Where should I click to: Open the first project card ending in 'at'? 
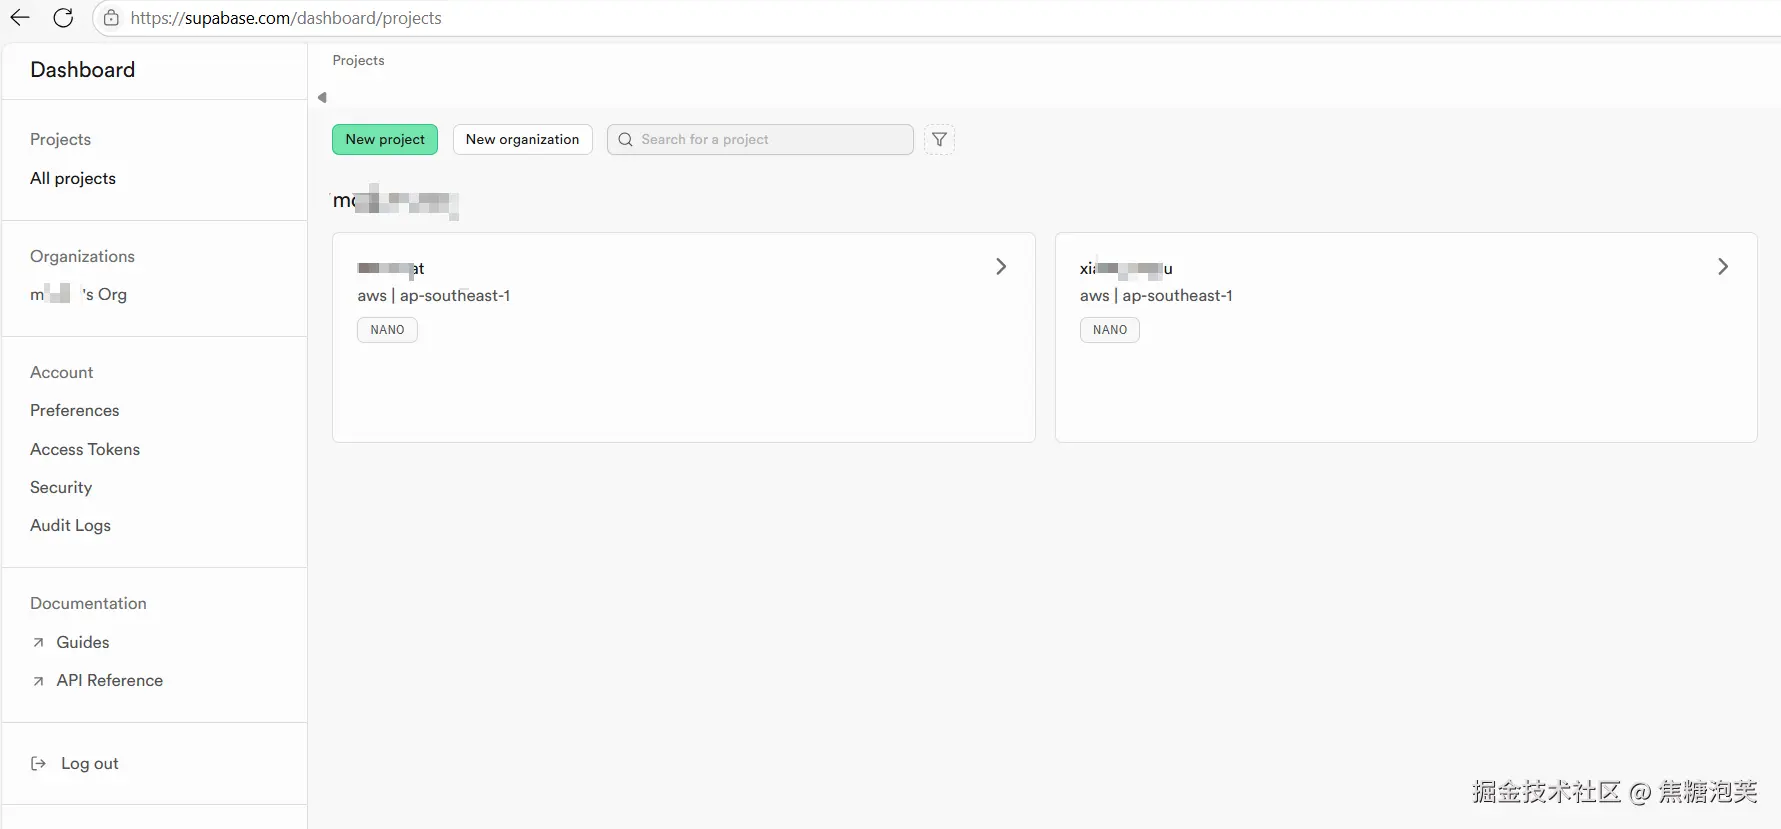683,337
